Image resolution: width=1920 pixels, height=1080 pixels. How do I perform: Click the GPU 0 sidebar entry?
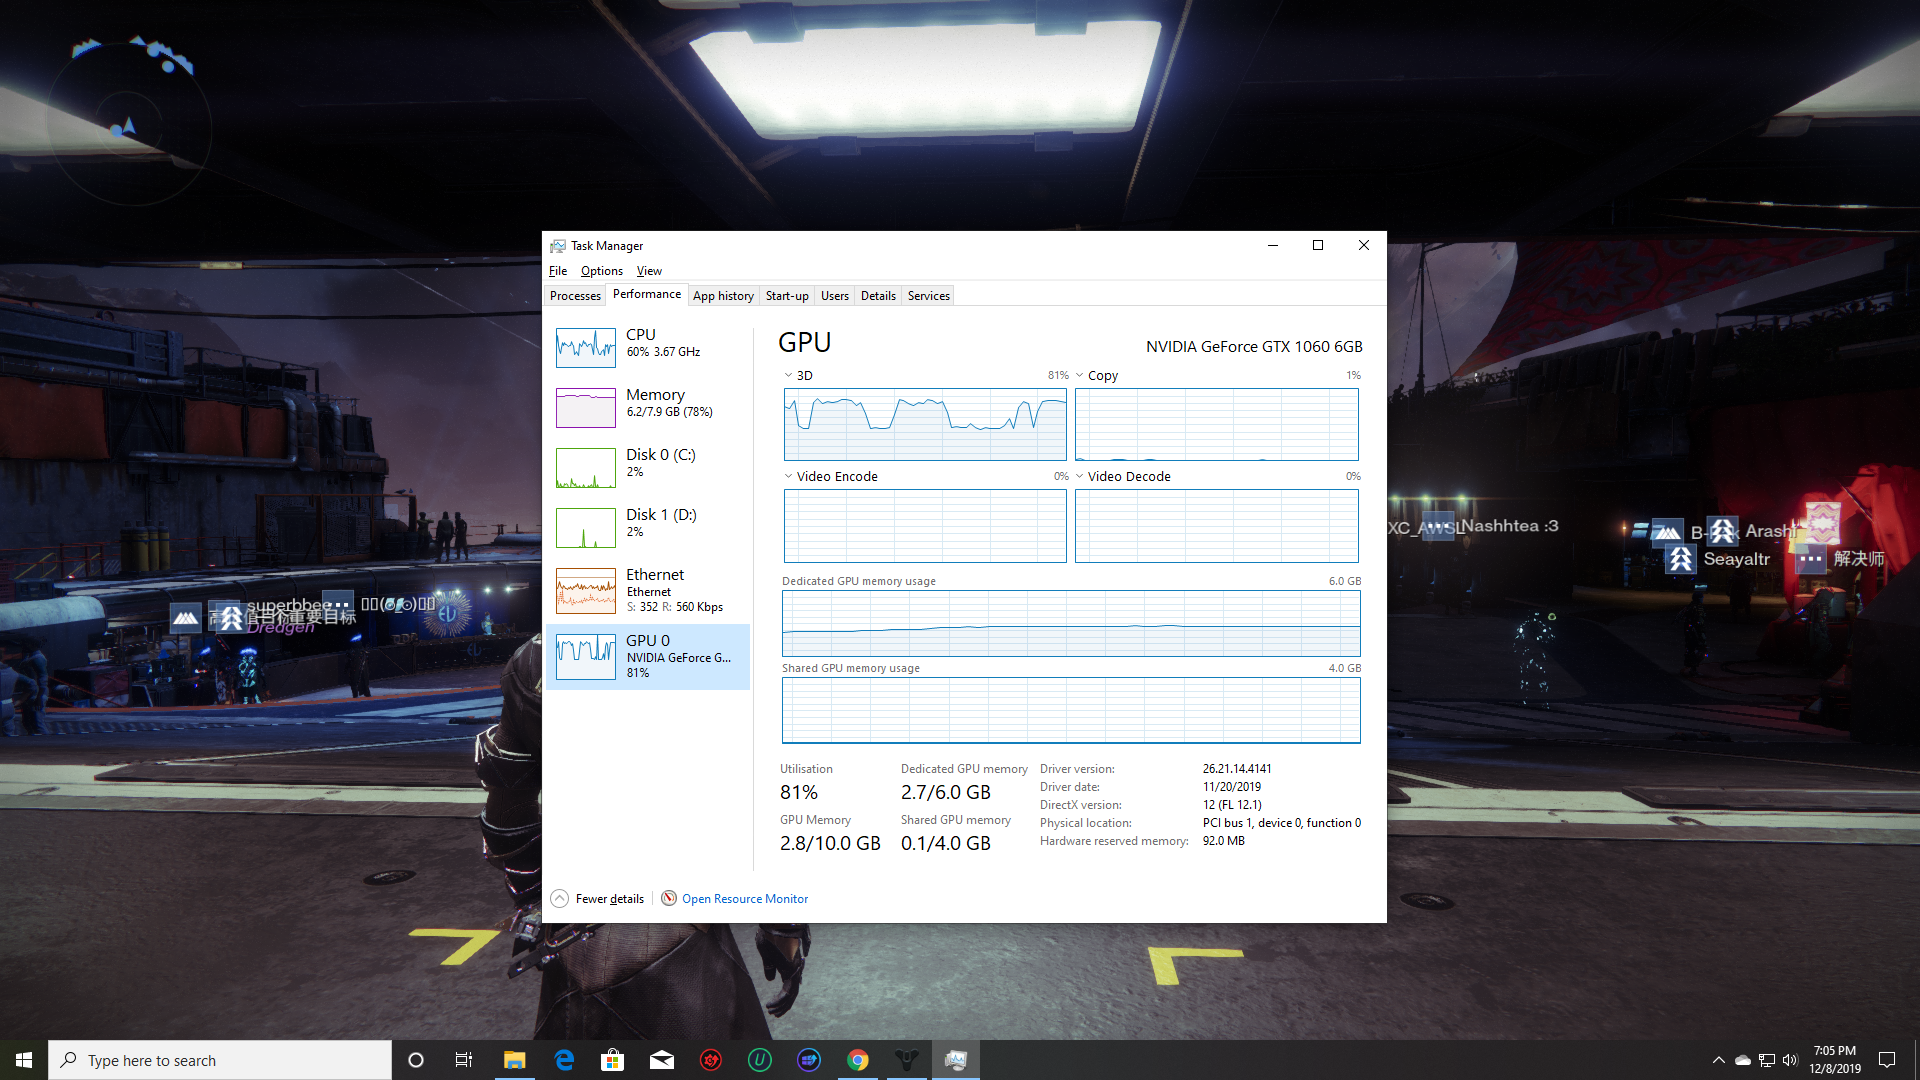coord(648,656)
